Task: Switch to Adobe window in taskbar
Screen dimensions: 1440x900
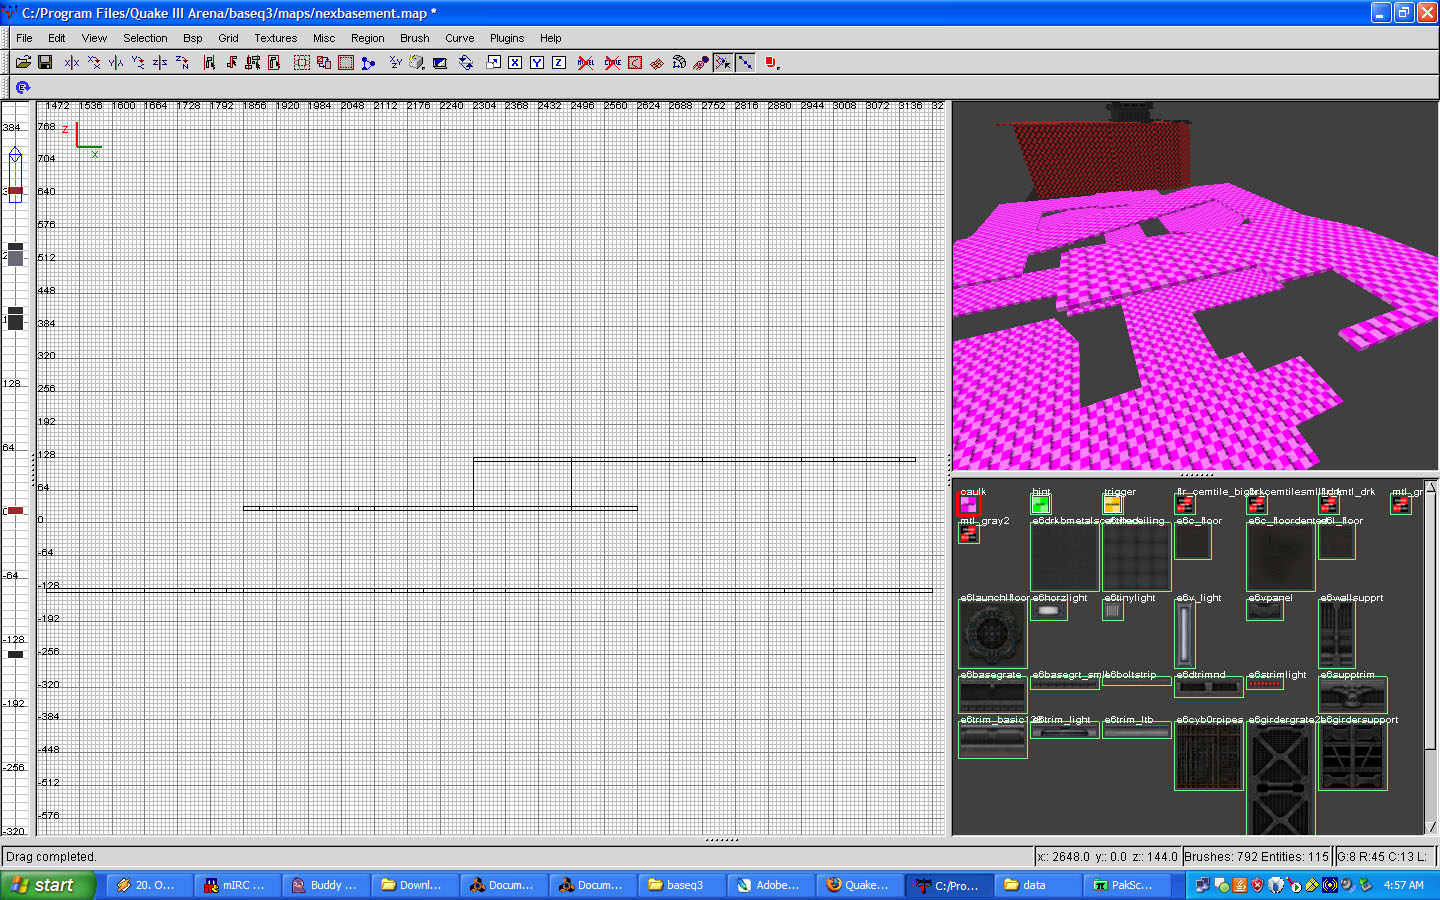Action: click(x=768, y=885)
